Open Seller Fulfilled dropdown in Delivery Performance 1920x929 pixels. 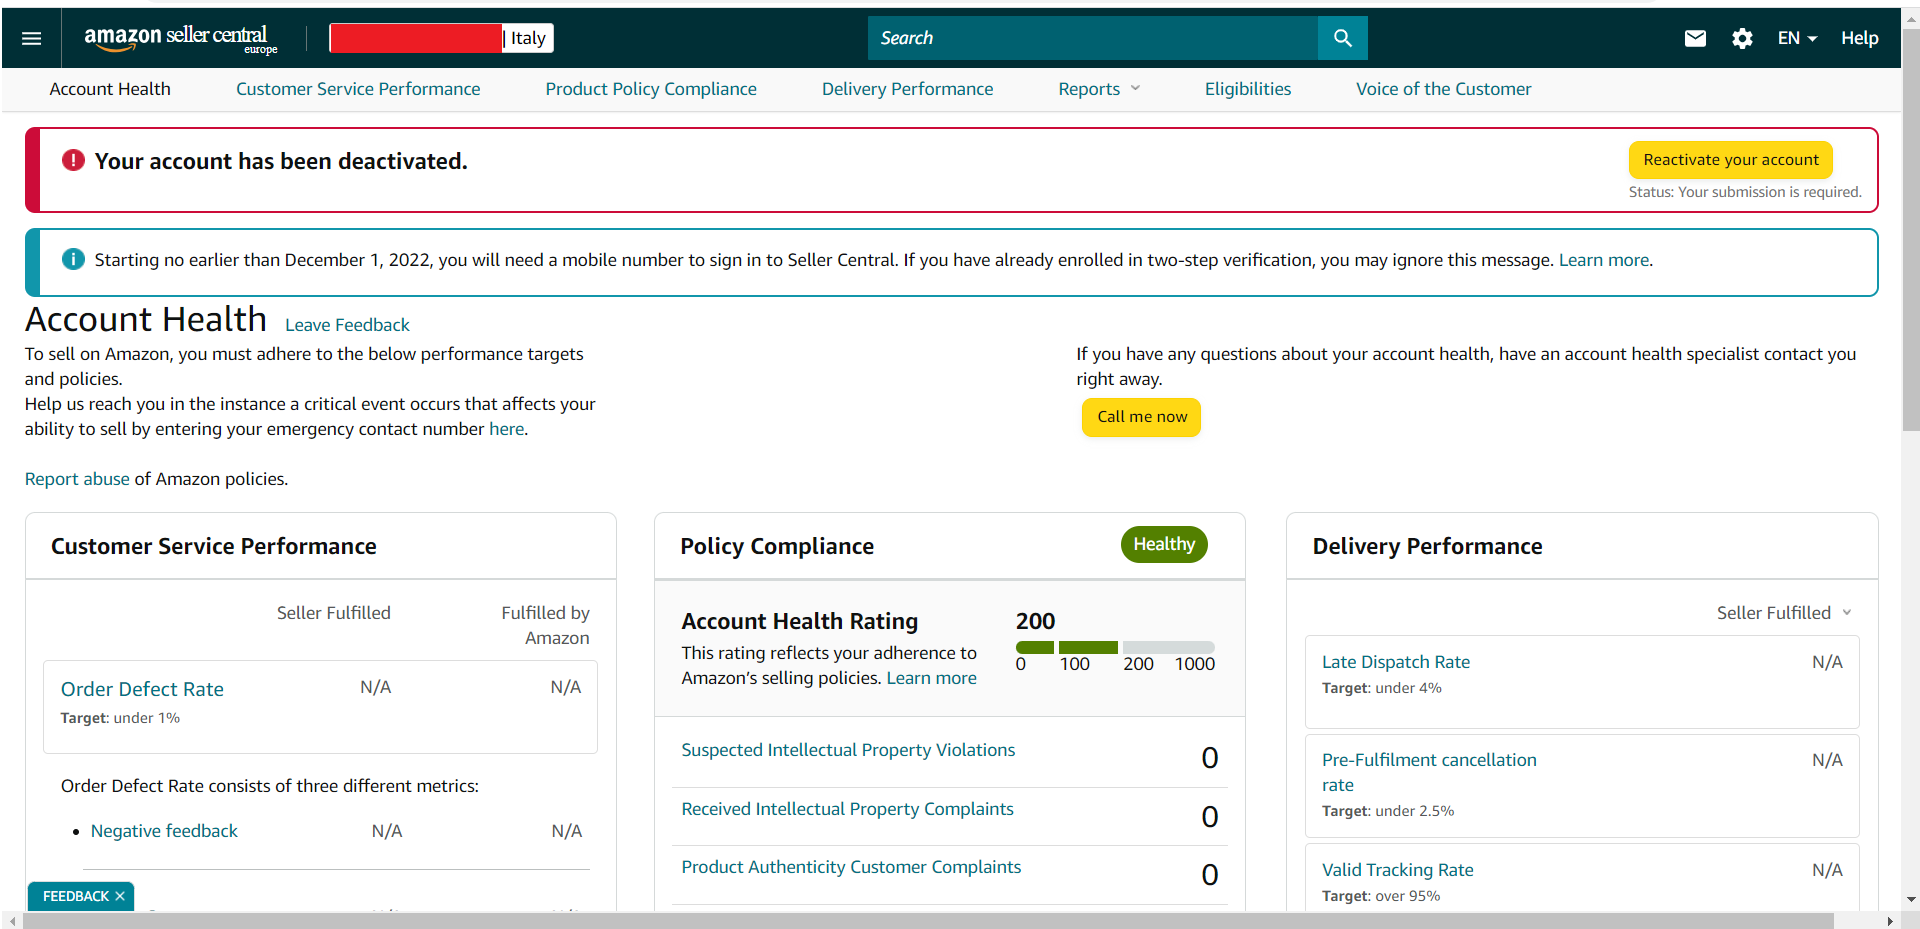pos(1784,613)
